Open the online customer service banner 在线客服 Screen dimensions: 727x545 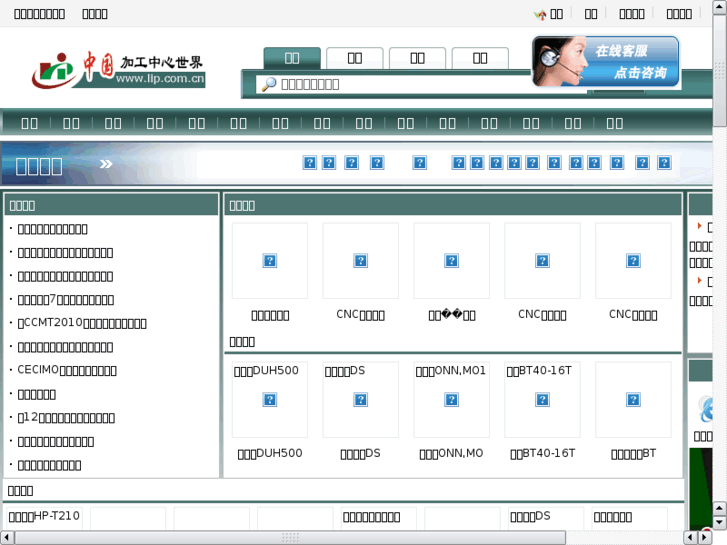(606, 62)
